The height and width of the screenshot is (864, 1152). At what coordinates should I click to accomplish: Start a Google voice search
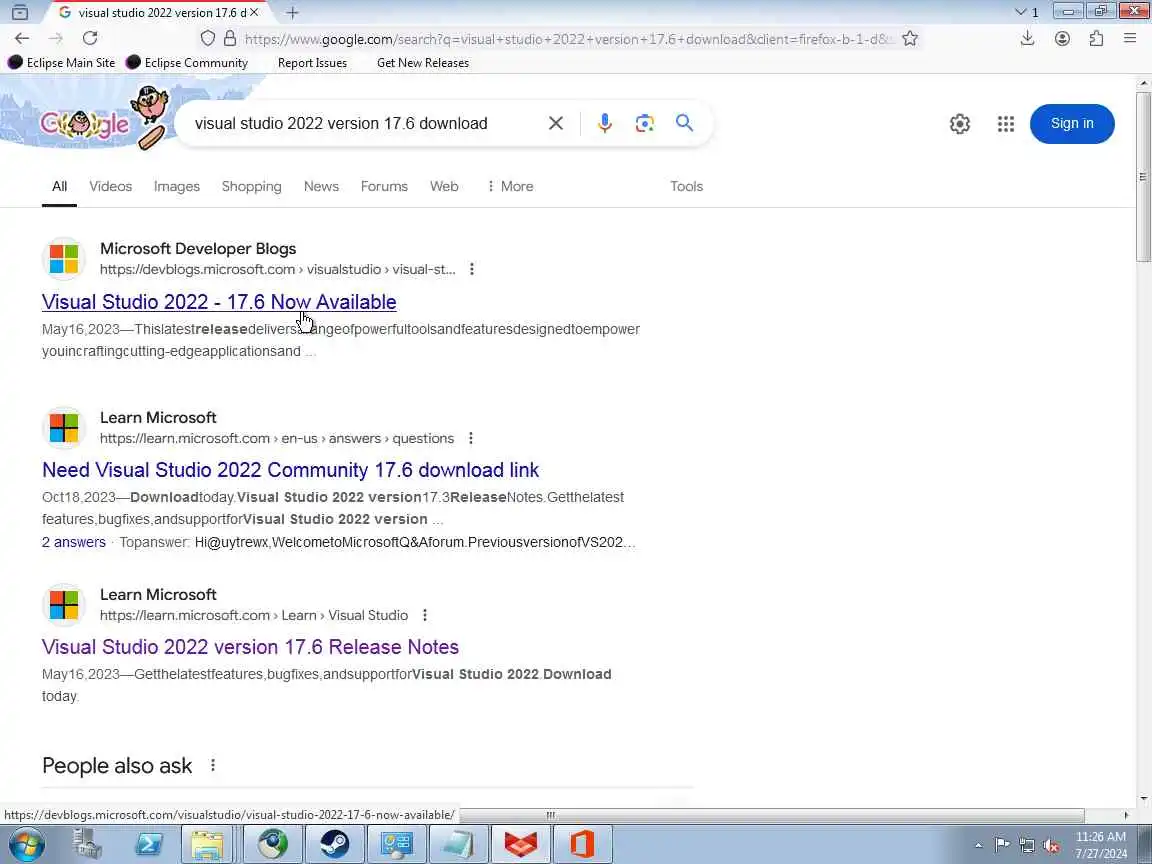coord(605,123)
